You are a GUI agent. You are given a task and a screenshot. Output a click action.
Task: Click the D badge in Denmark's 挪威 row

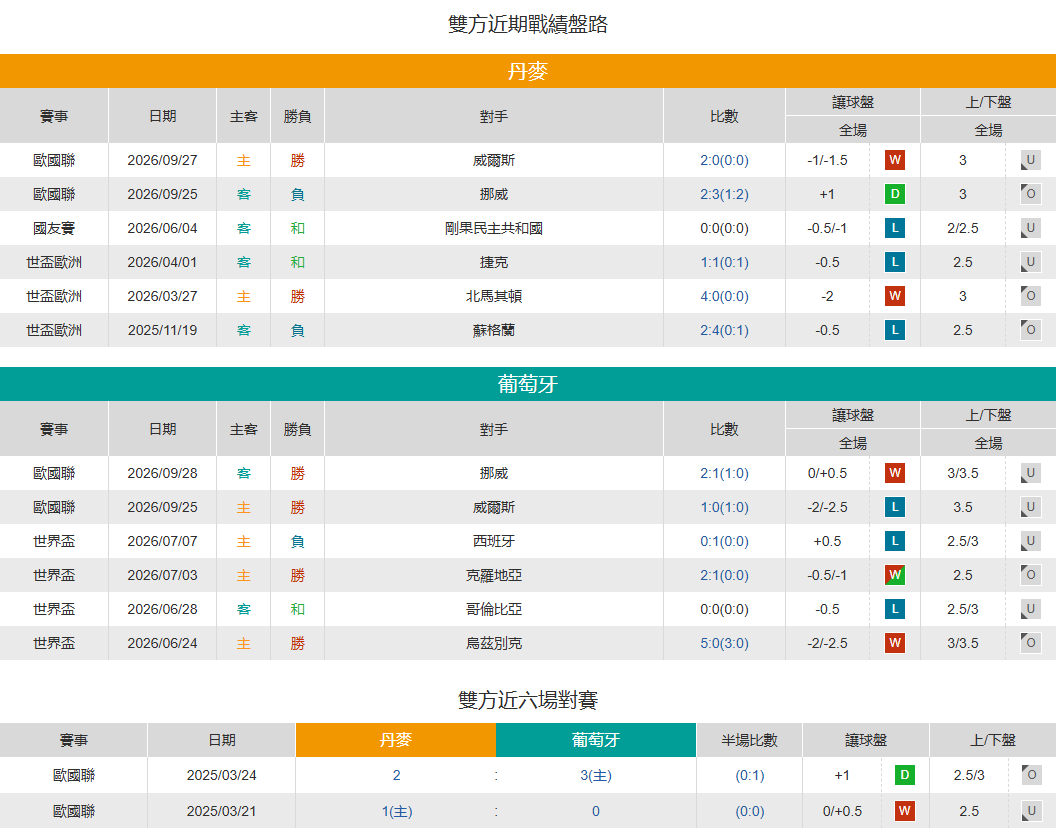[x=894, y=194]
